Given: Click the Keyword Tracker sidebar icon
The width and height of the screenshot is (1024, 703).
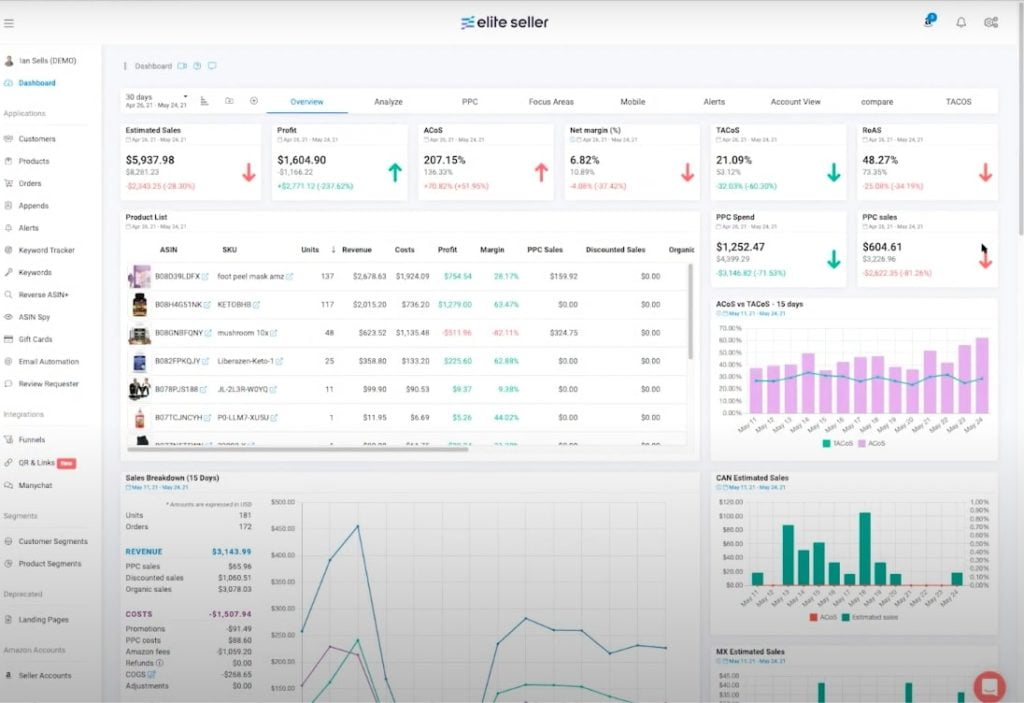Looking at the screenshot, I should coord(8,250).
